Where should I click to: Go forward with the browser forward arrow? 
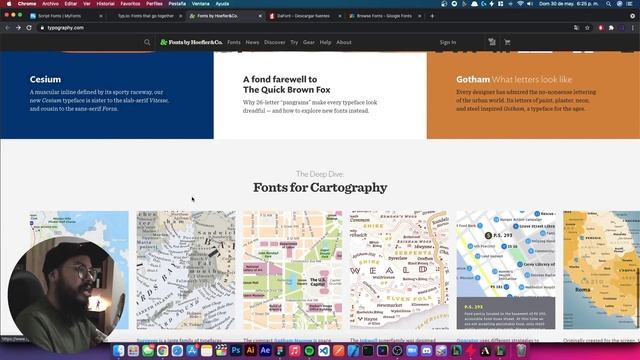(x=18, y=28)
